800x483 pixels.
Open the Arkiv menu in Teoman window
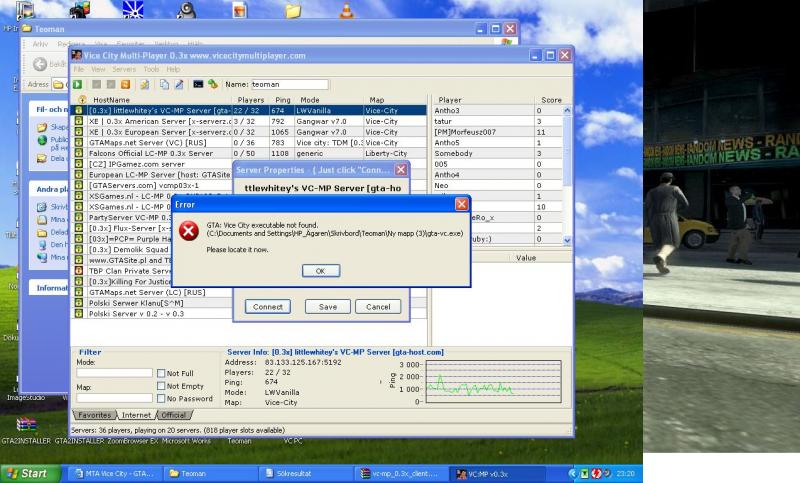point(40,44)
